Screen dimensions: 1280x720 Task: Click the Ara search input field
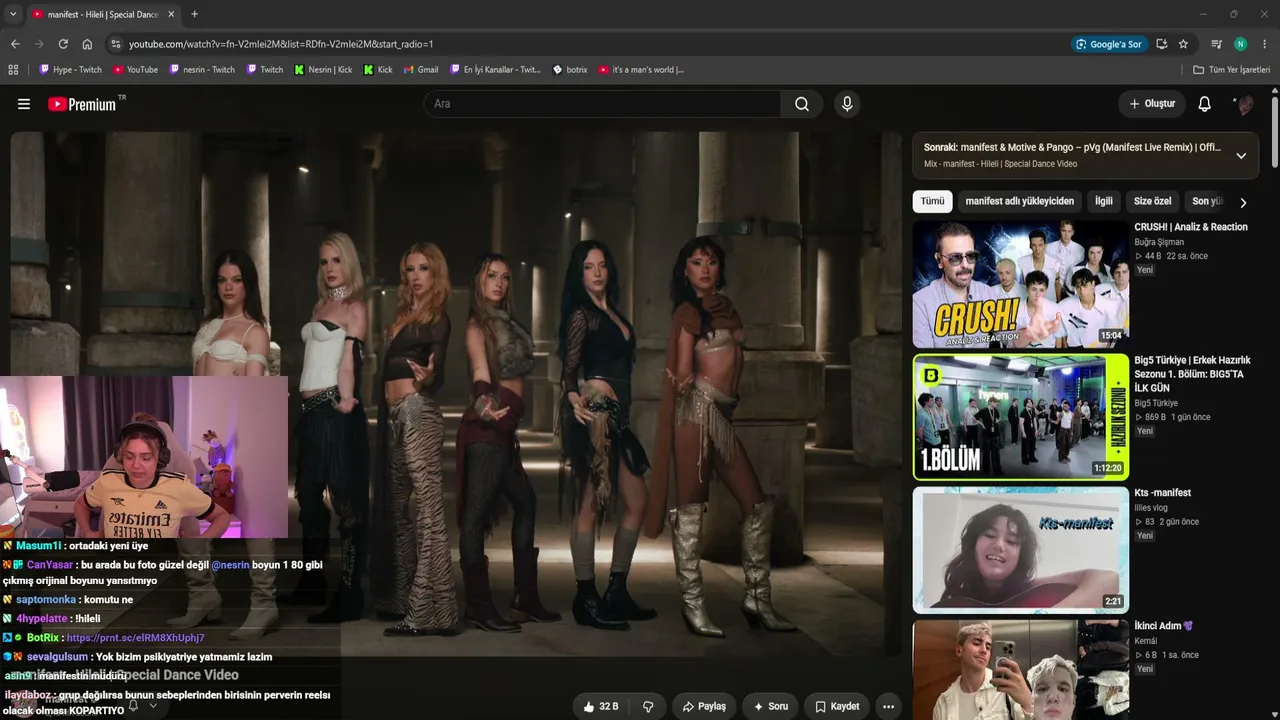coord(602,104)
